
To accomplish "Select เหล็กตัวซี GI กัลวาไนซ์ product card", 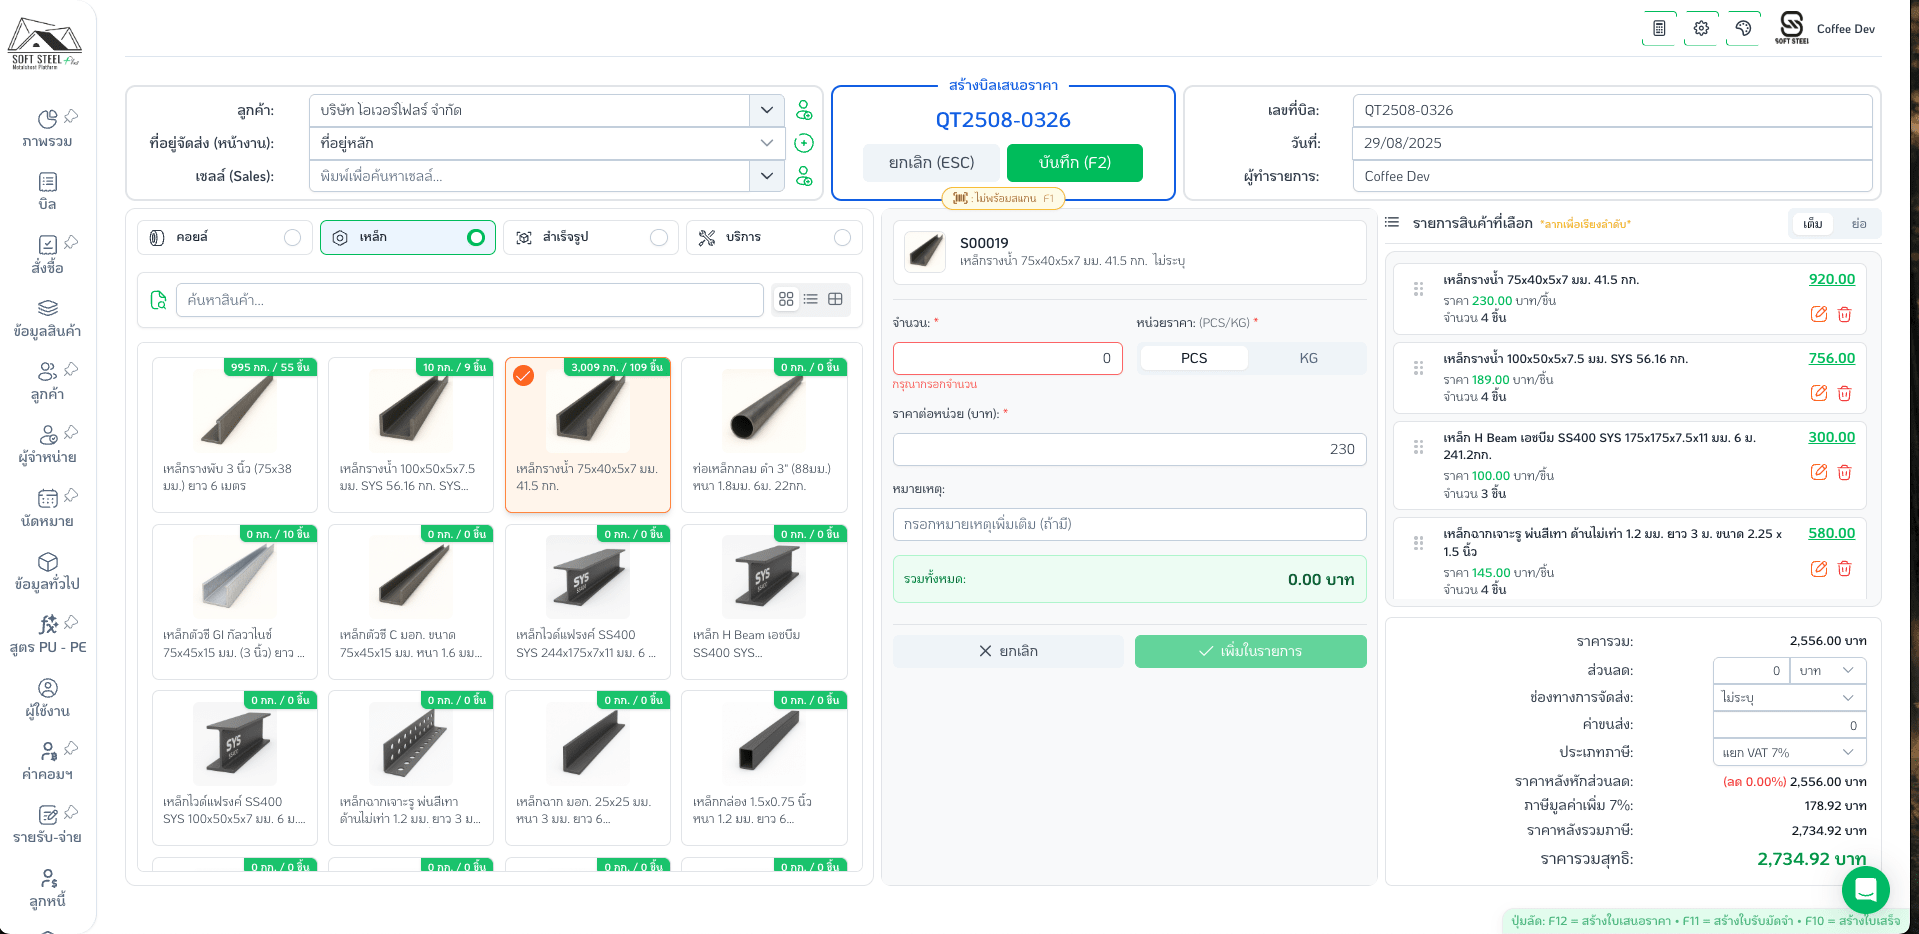I will coord(235,602).
